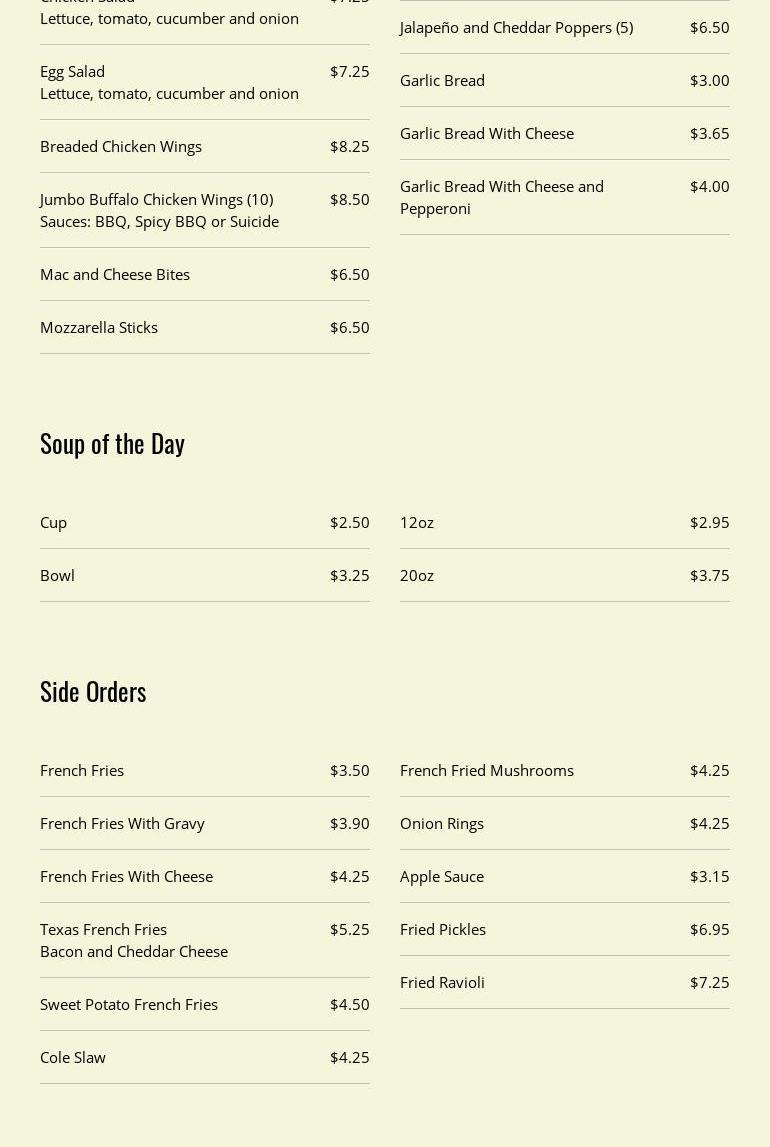Screen dimensions: 770x1147
Task: Click the Texas French Fries item
Action: pos(104,929)
